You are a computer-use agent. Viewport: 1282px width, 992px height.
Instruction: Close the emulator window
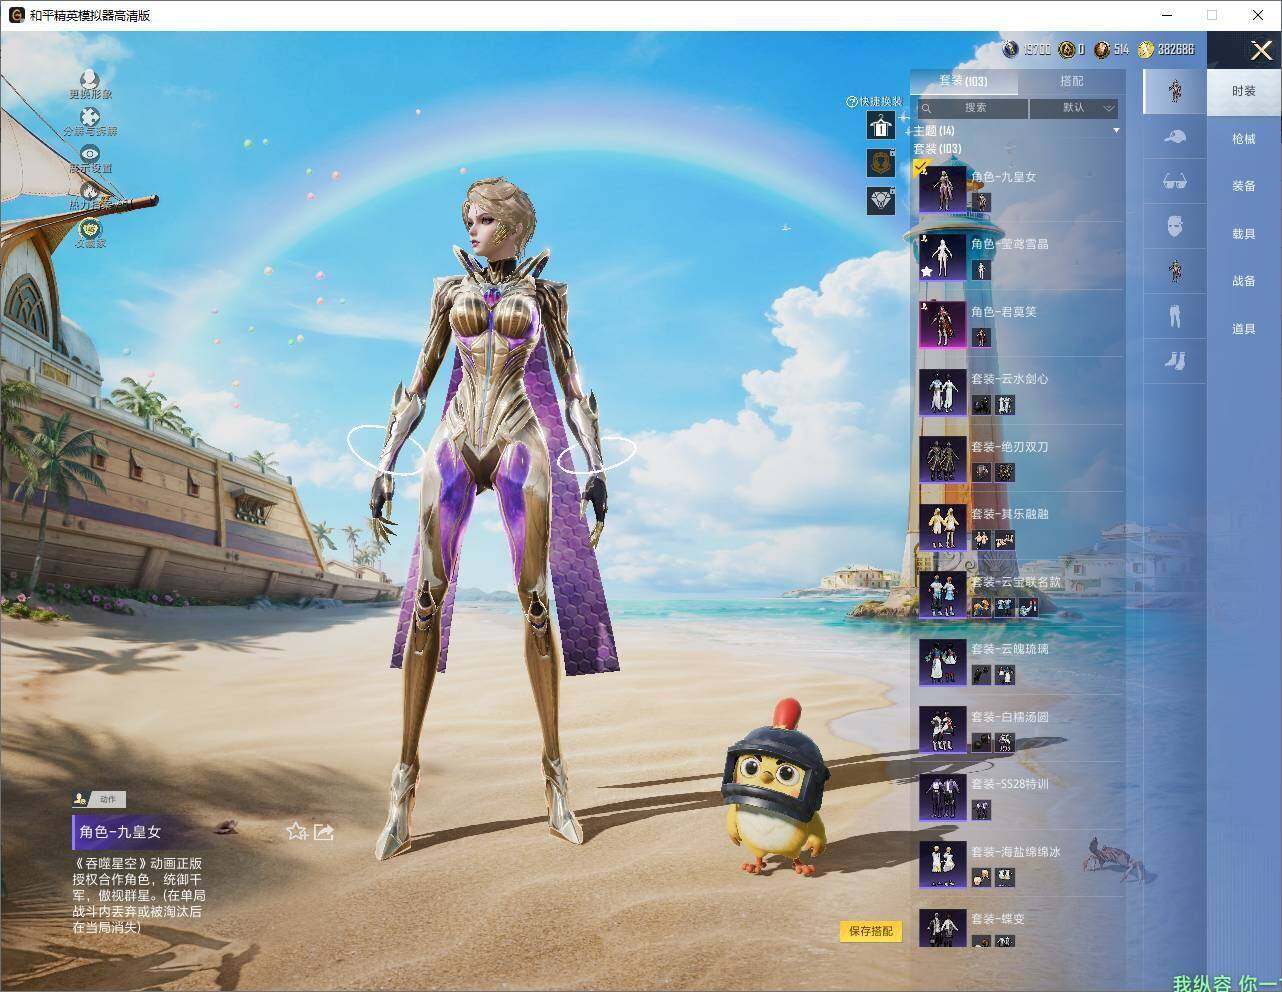[1258, 15]
